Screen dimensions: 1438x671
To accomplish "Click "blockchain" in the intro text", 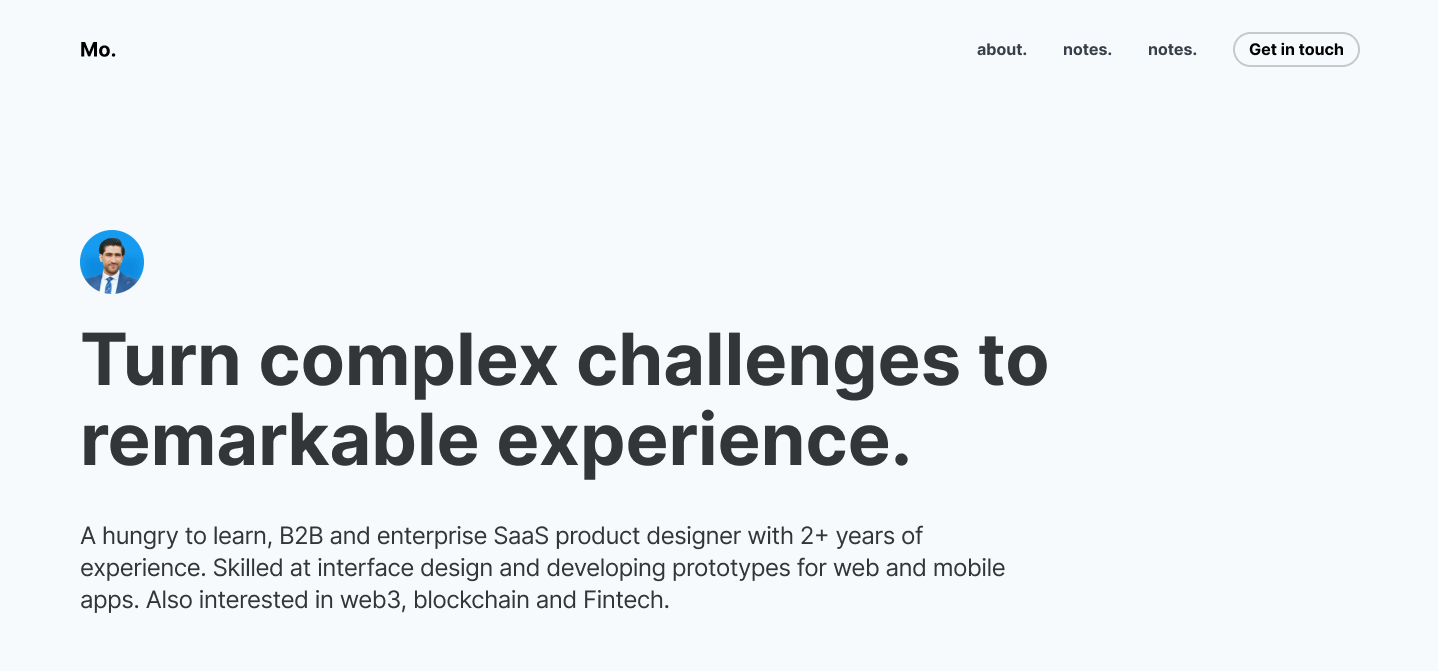I will pyautogui.click(x=470, y=599).
